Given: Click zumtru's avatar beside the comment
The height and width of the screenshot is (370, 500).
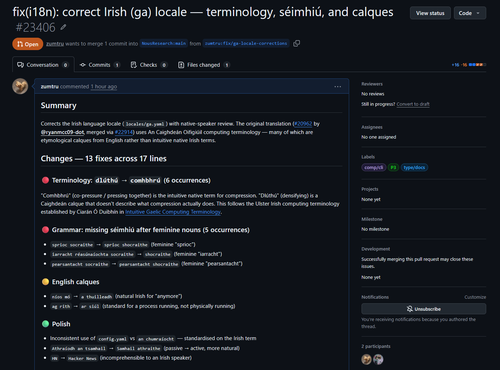Looking at the screenshot, I should (x=20, y=86).
